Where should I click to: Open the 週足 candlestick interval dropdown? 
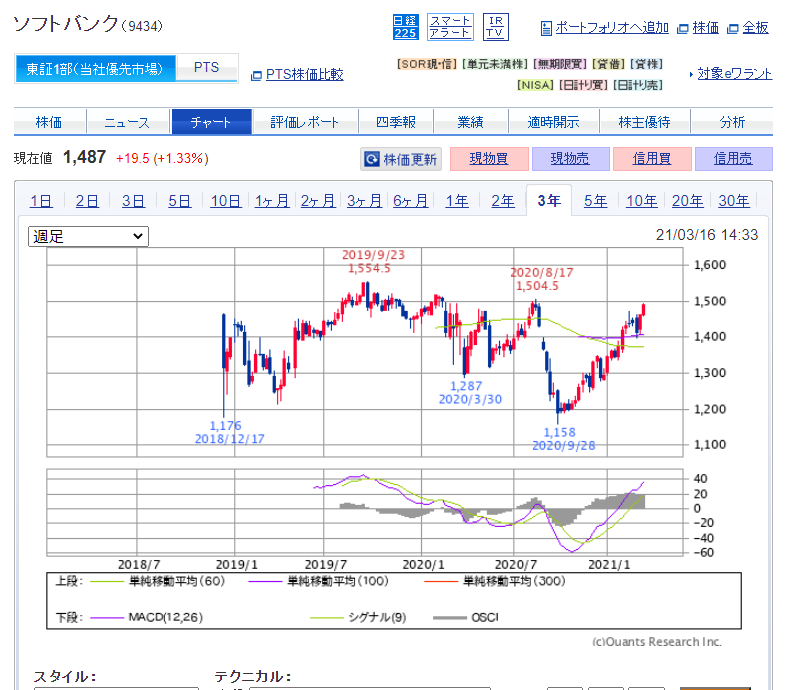[x=88, y=236]
